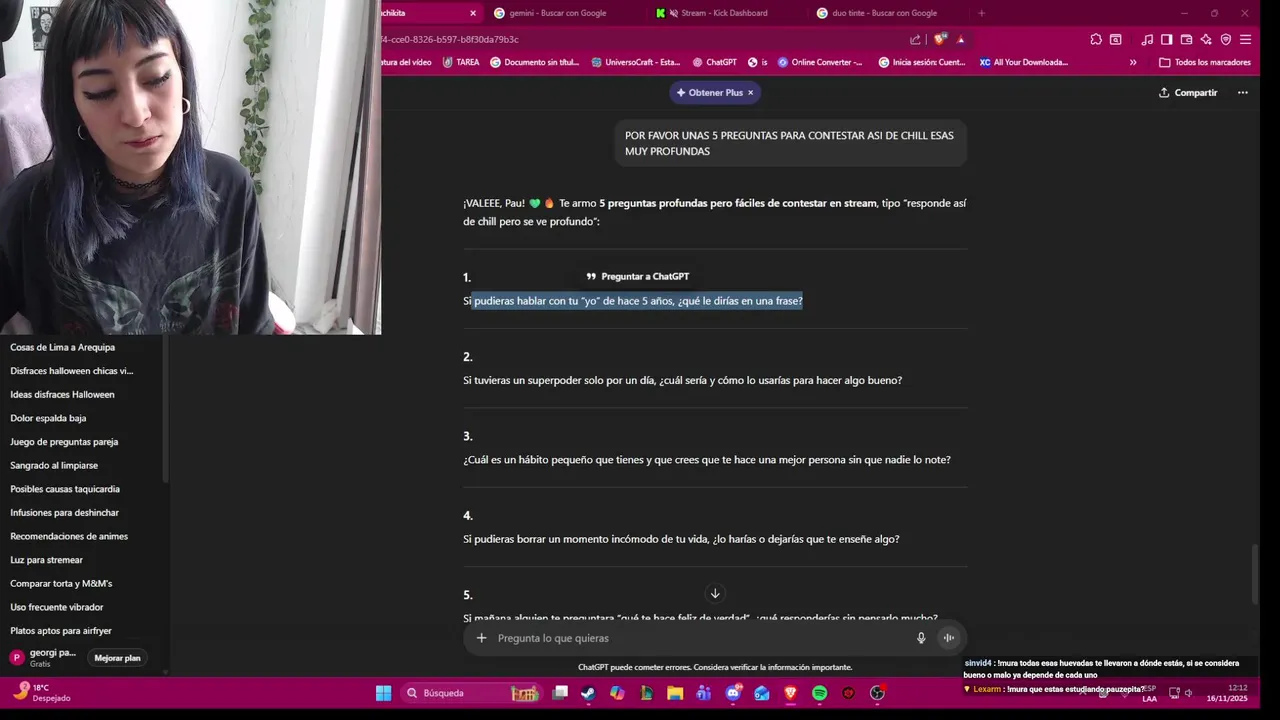Click the plus attach icon in prompt box

(x=481, y=638)
